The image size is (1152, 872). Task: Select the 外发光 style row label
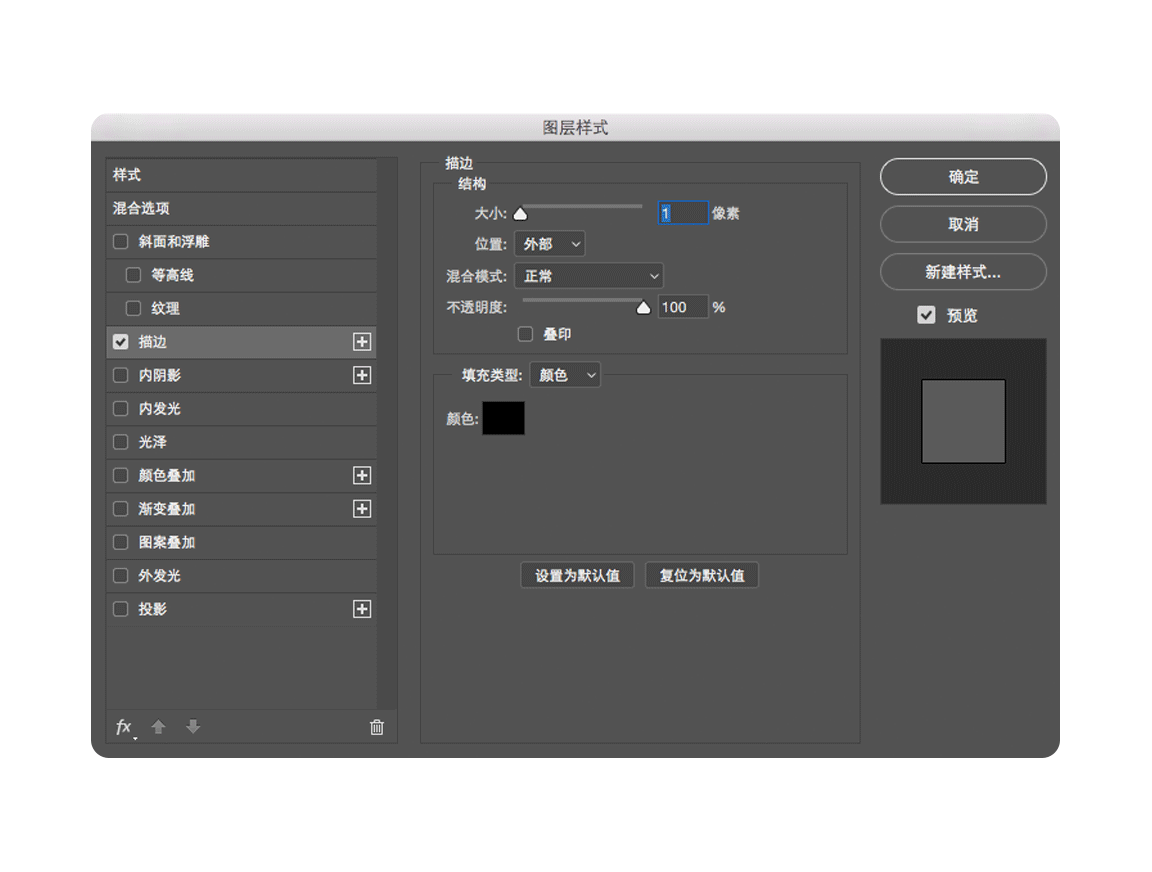tap(159, 576)
